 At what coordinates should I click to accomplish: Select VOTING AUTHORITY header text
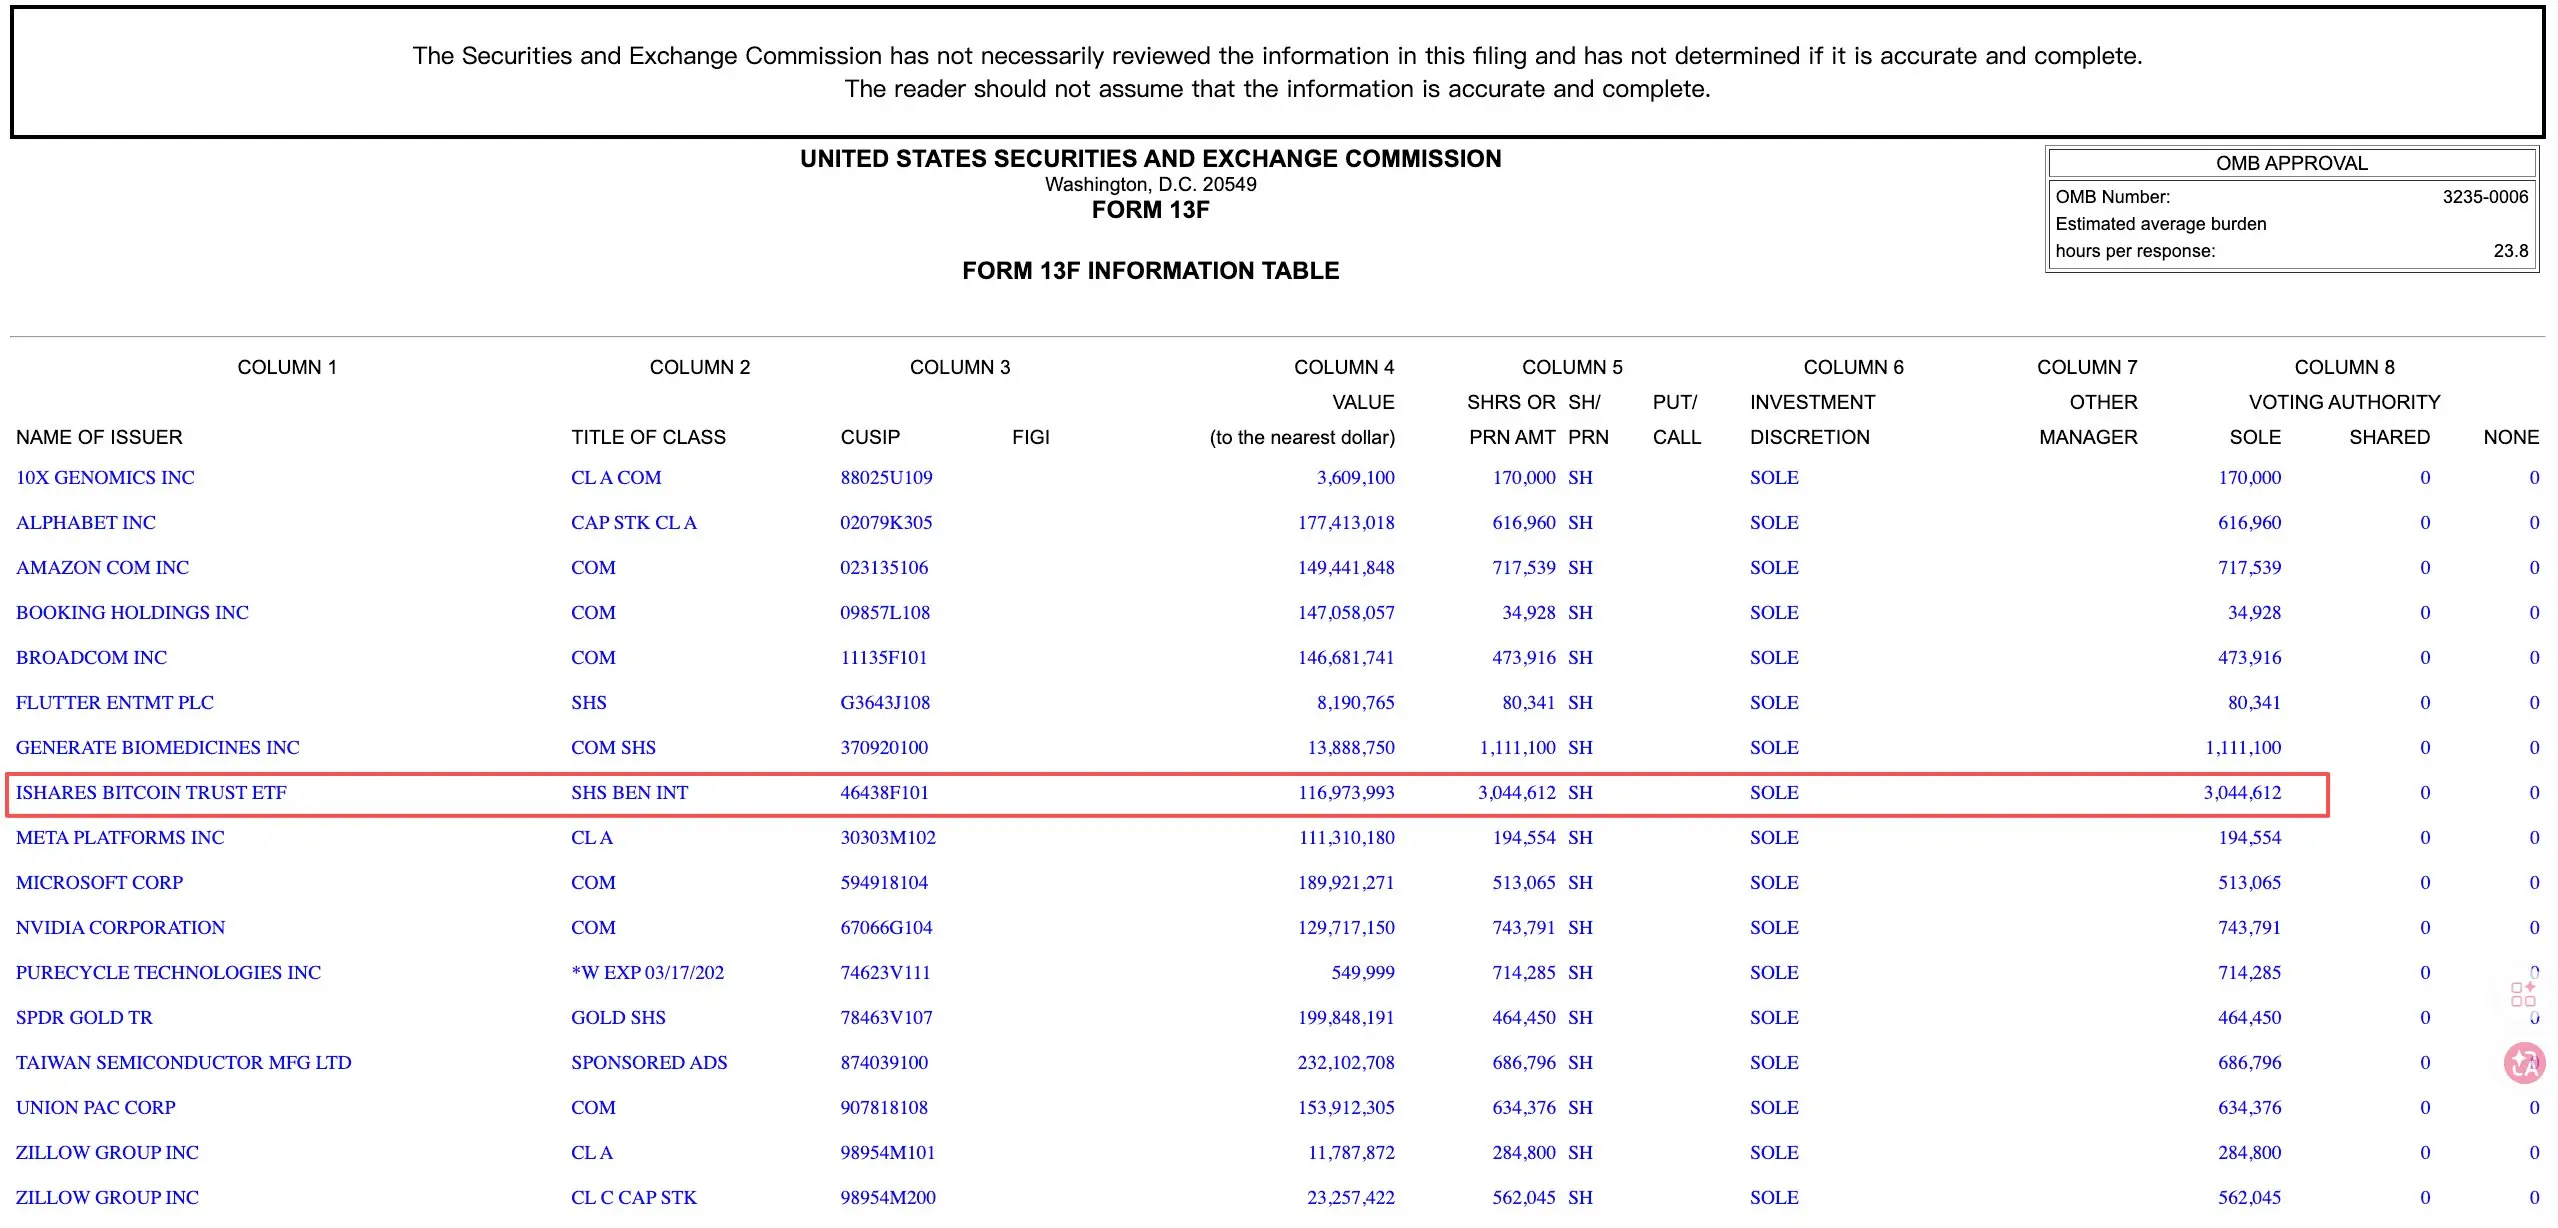pyautogui.click(x=2344, y=402)
